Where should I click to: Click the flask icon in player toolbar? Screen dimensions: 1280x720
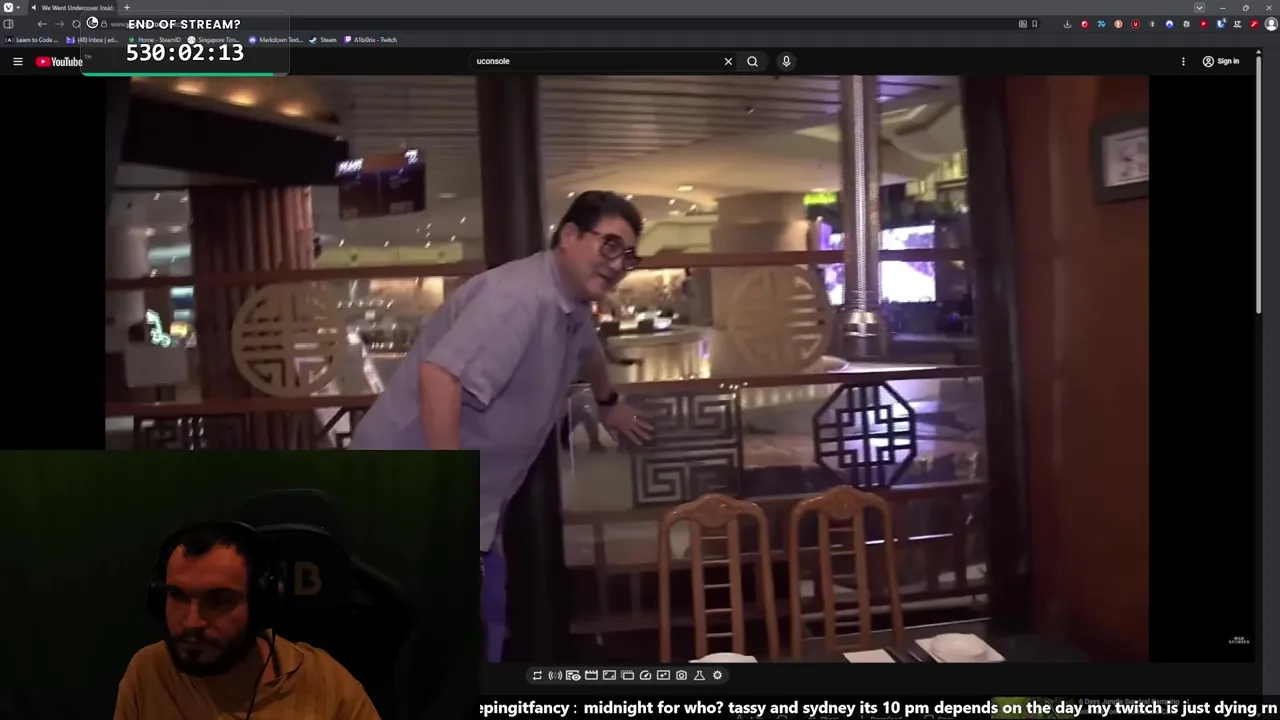699,675
